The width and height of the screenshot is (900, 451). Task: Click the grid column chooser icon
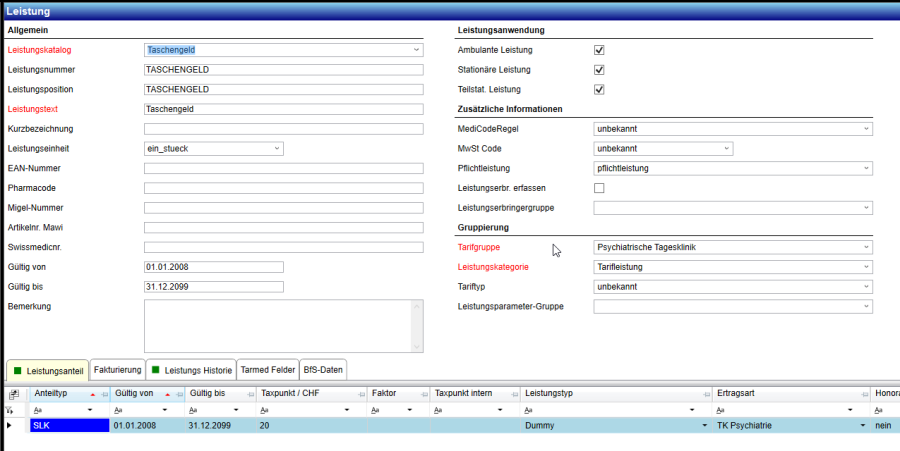point(15,394)
